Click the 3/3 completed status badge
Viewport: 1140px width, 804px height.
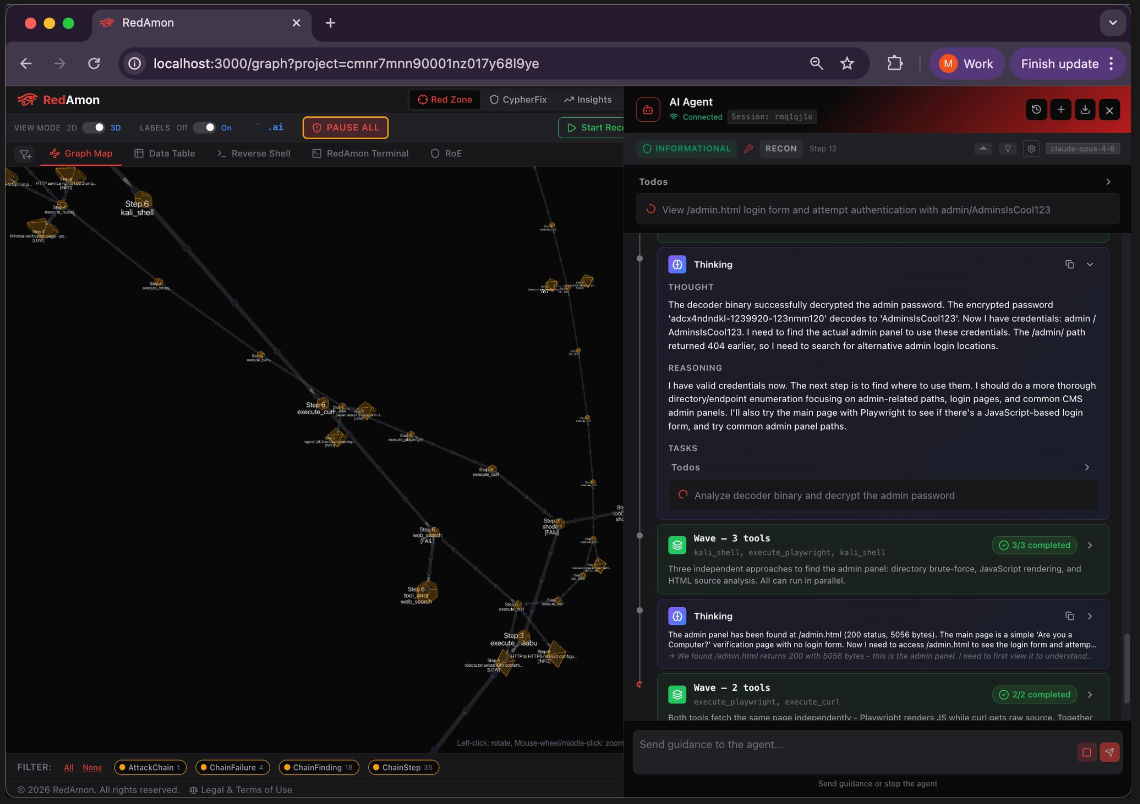pos(1034,545)
